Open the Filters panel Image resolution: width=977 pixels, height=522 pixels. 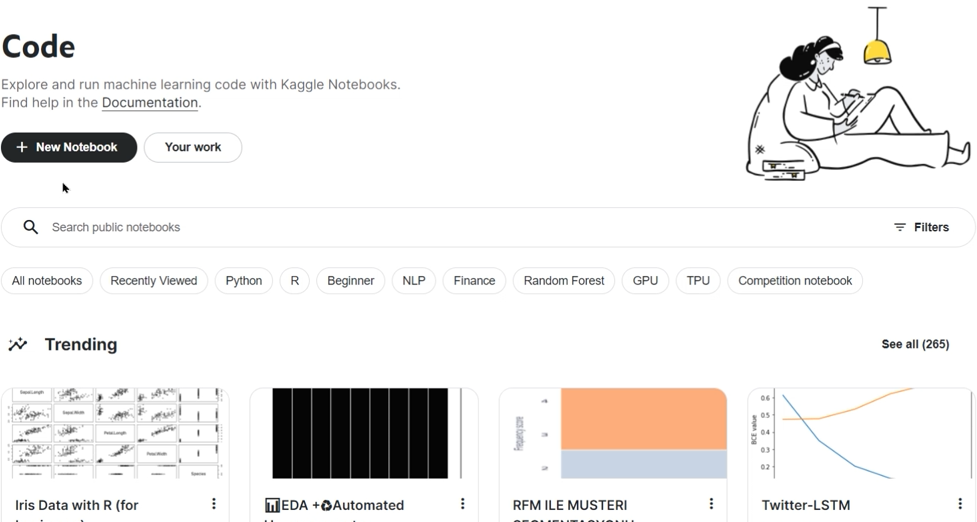[x=921, y=227]
